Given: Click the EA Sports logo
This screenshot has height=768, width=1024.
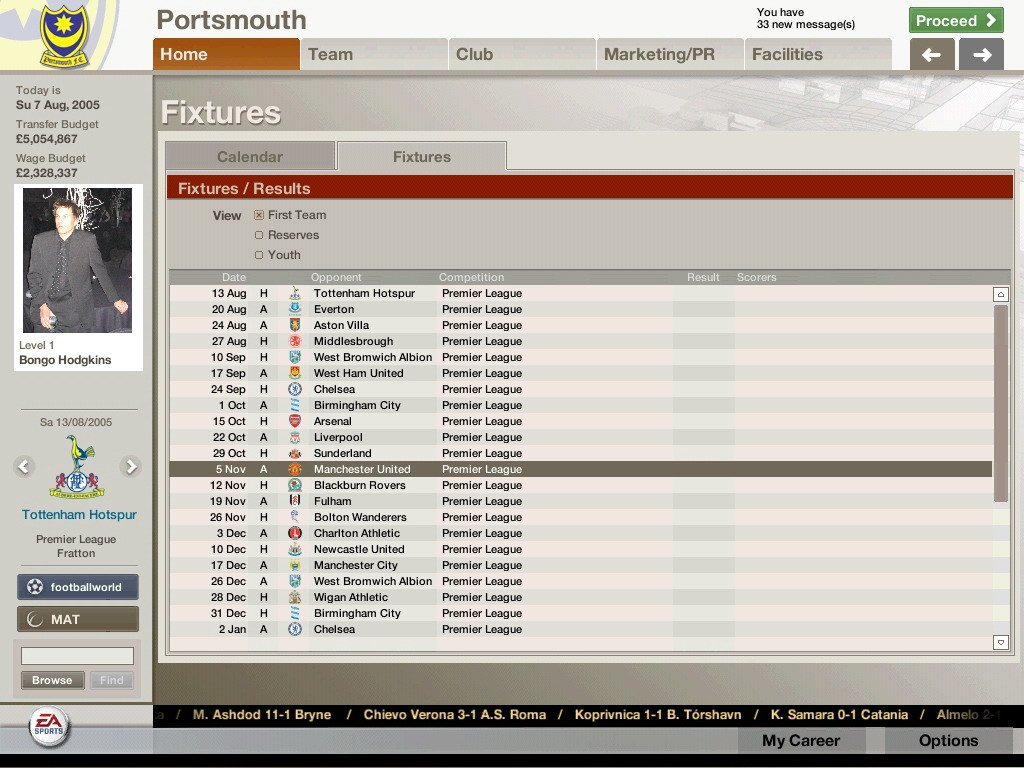Looking at the screenshot, I should pyautogui.click(x=48, y=727).
